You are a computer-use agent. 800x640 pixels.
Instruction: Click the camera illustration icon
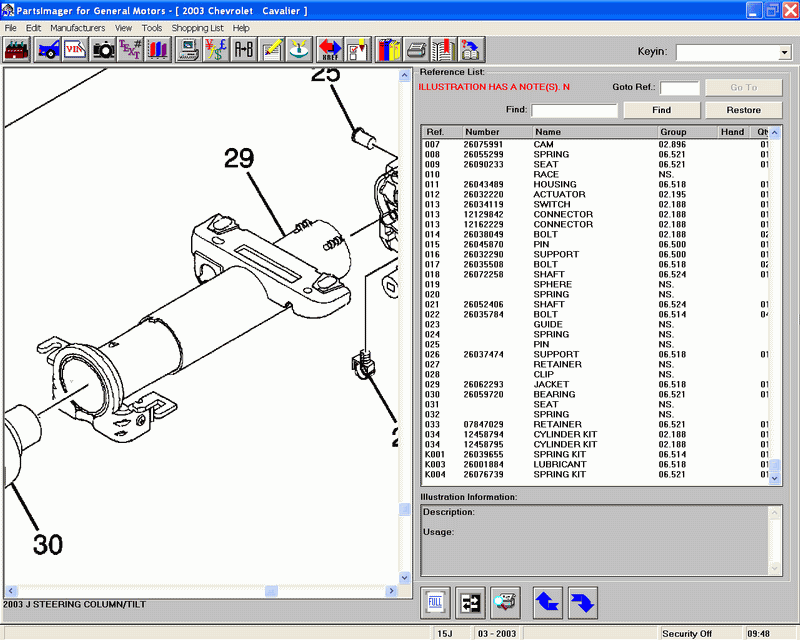click(103, 50)
